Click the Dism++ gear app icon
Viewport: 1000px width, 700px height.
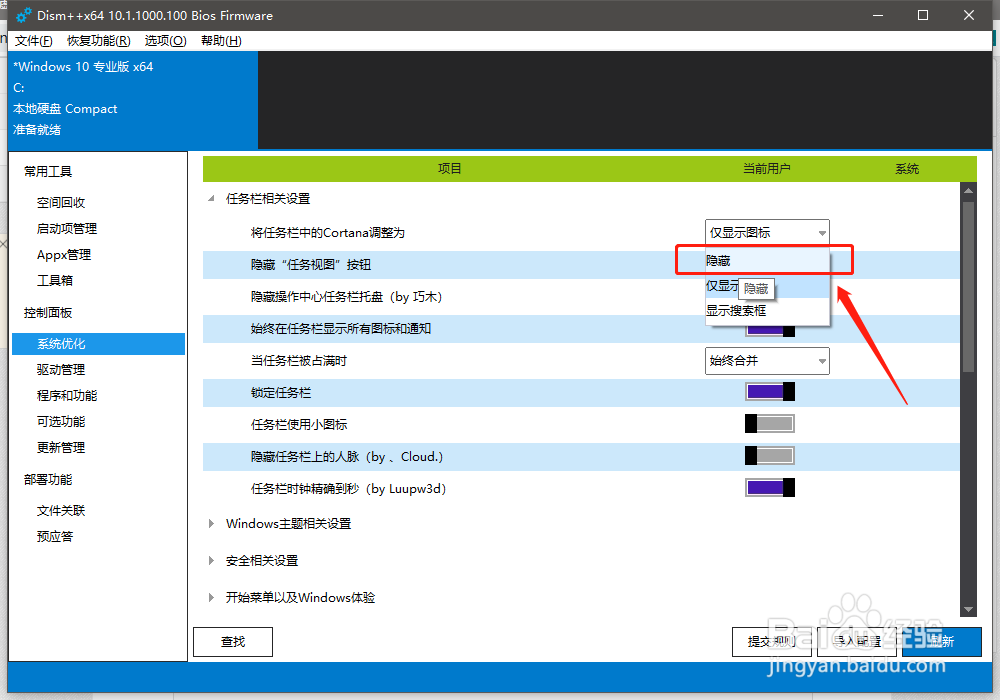(24, 15)
